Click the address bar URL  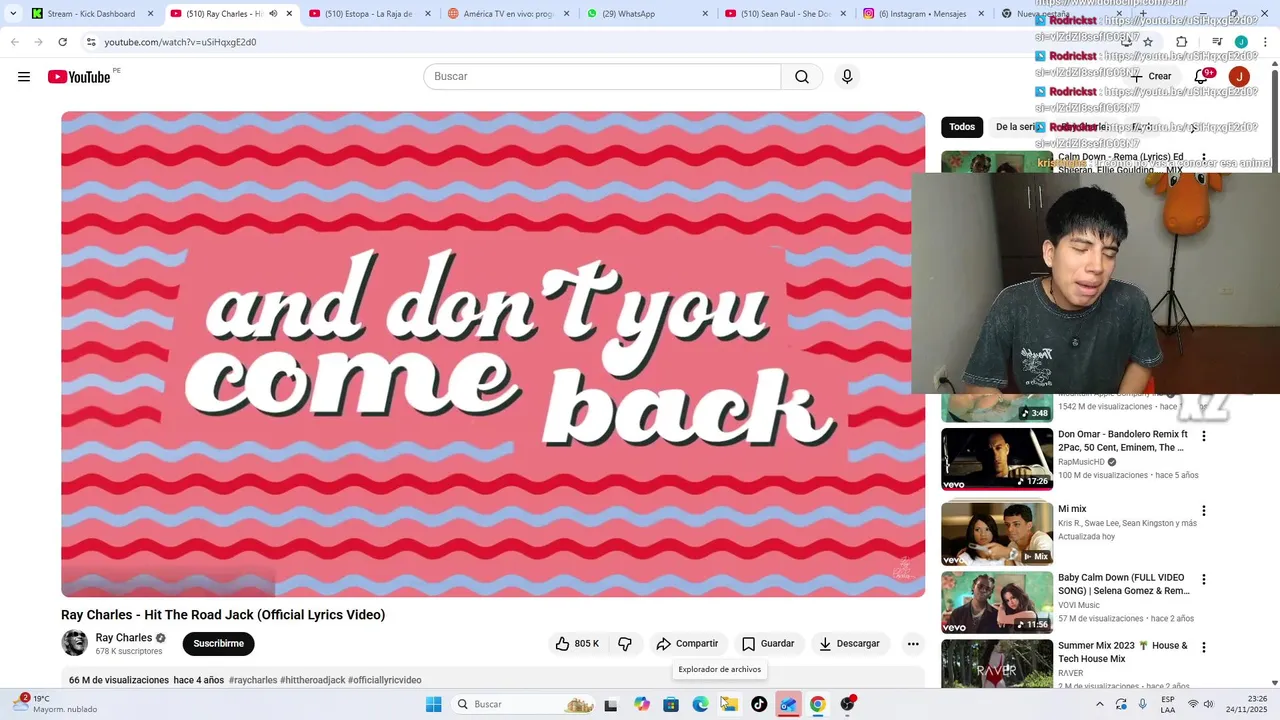pyautogui.click(x=180, y=42)
